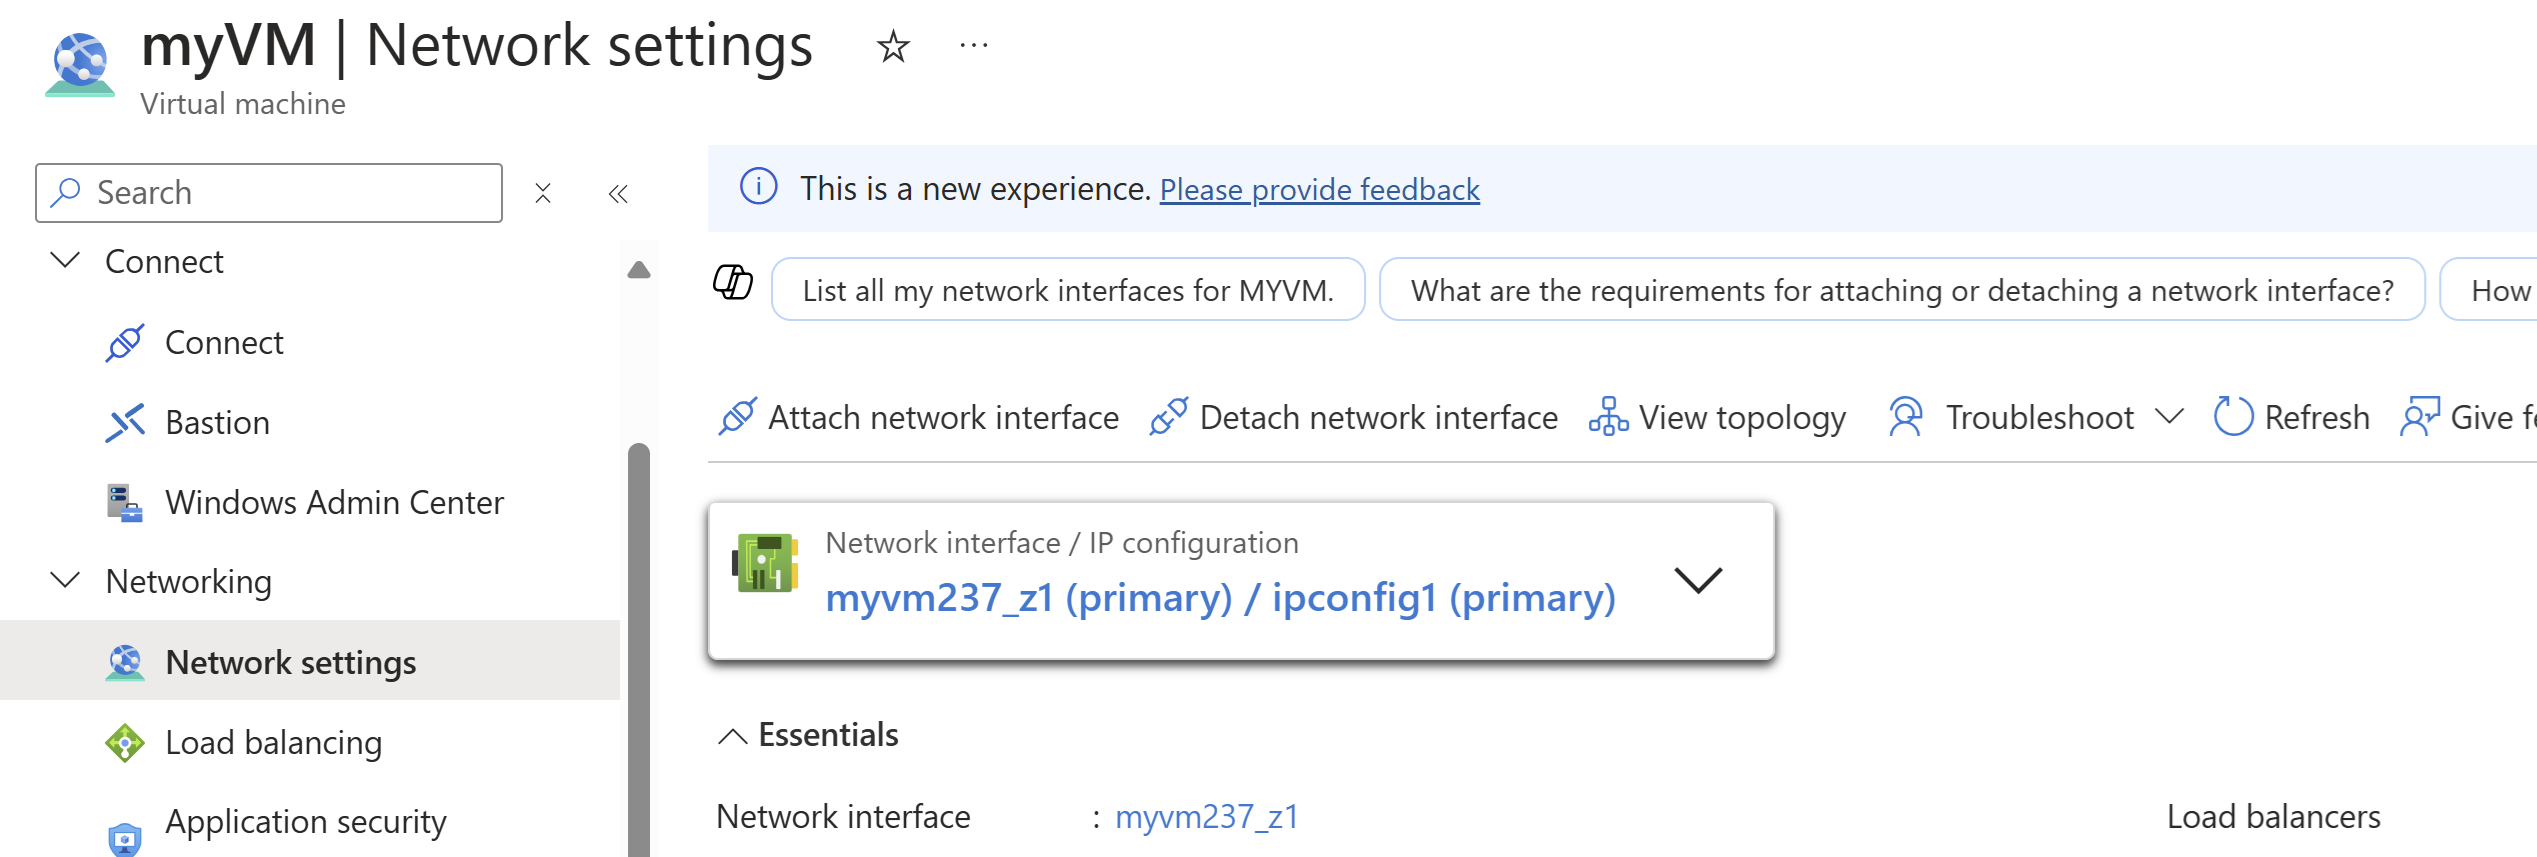Open Bastion in the sidebar

217,423
